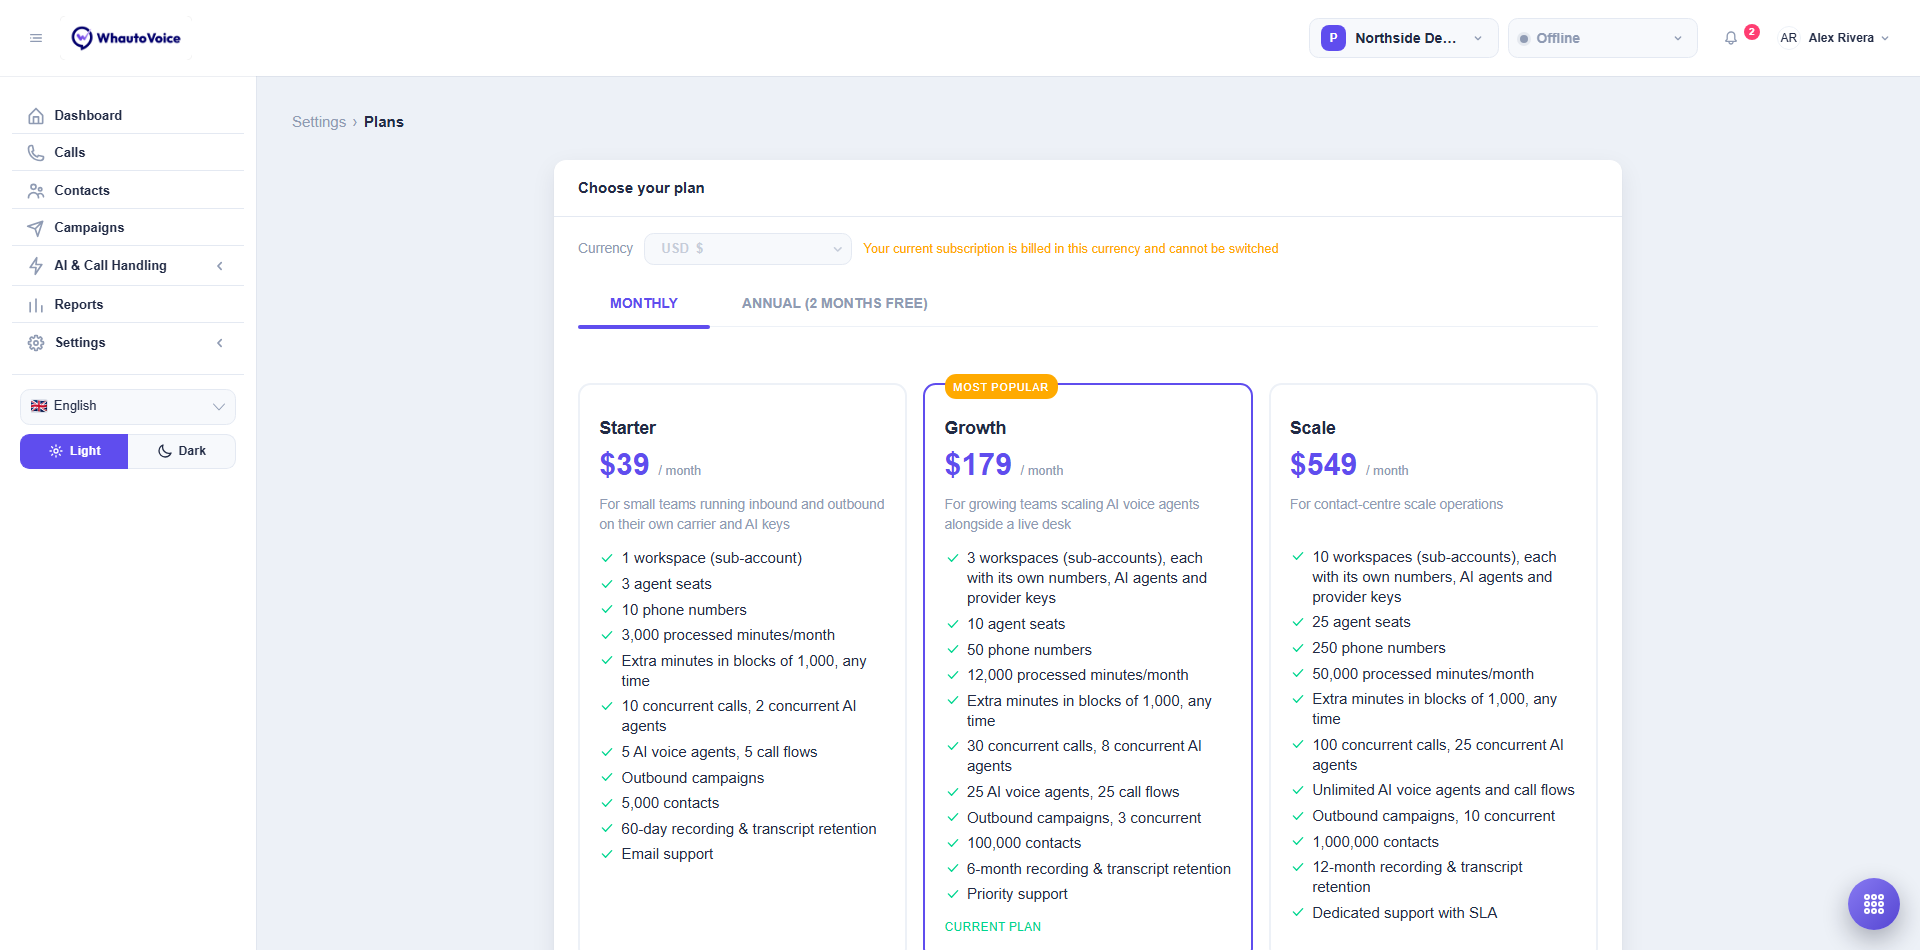
Task: Click 'Email support' feature in Starter
Action: [x=667, y=854]
